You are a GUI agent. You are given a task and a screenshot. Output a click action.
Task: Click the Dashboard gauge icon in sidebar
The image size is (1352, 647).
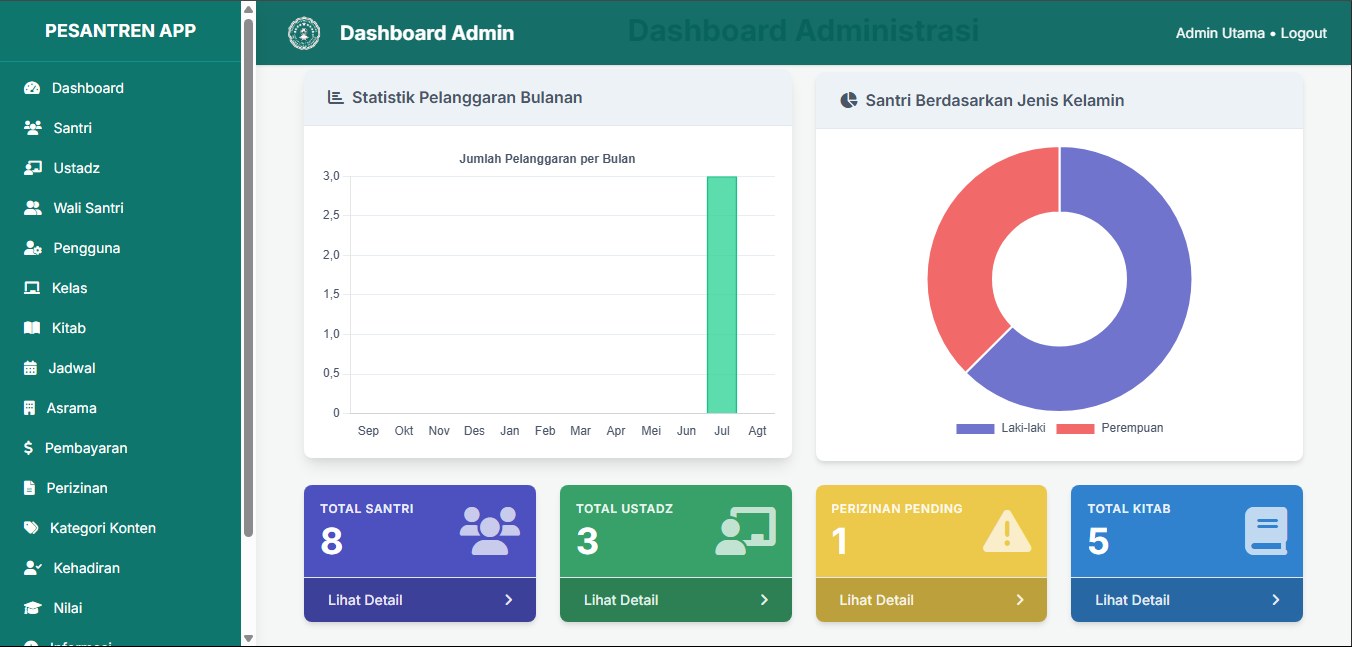(x=32, y=88)
